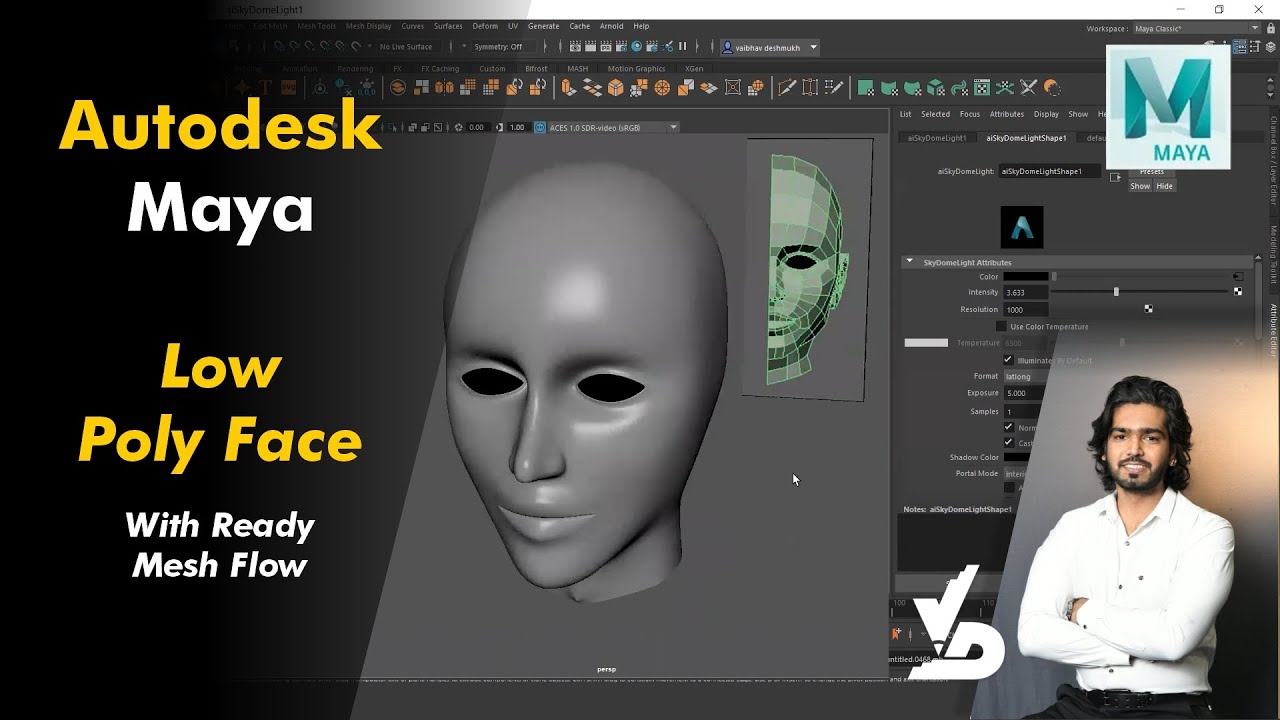Viewport: 1280px width, 720px height.
Task: Select the Bevel cube shelf icon
Action: [615, 88]
